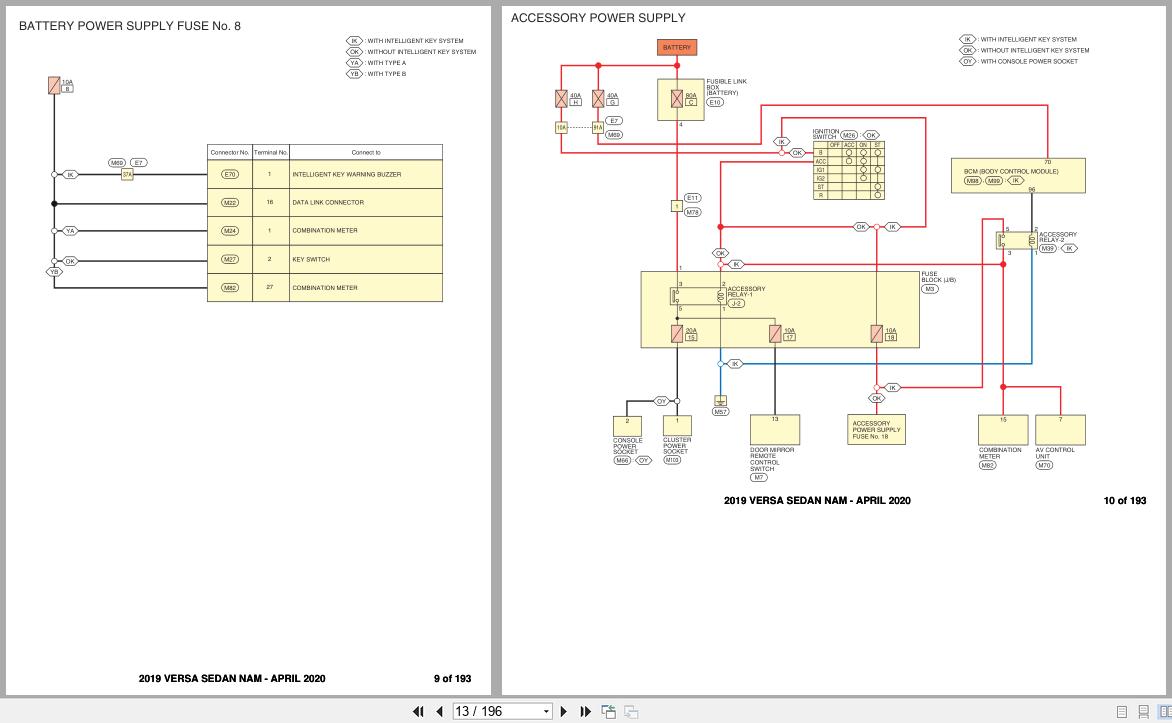Viewport: 1172px width, 723px height.
Task: Click 'KEY SWITCH' table cell
Action: [x=366, y=259]
